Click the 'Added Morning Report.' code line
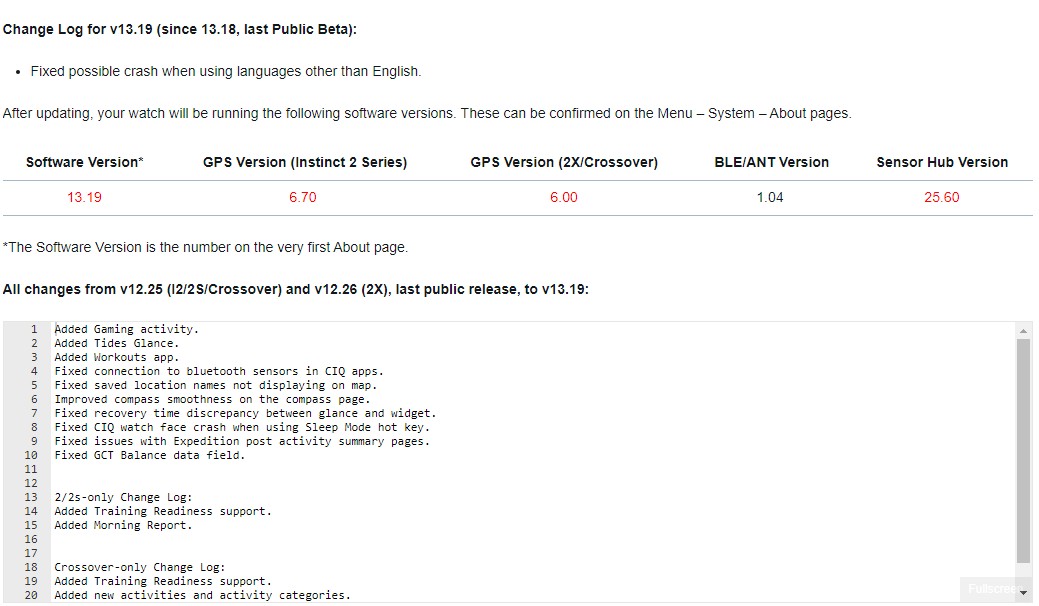 pos(123,525)
